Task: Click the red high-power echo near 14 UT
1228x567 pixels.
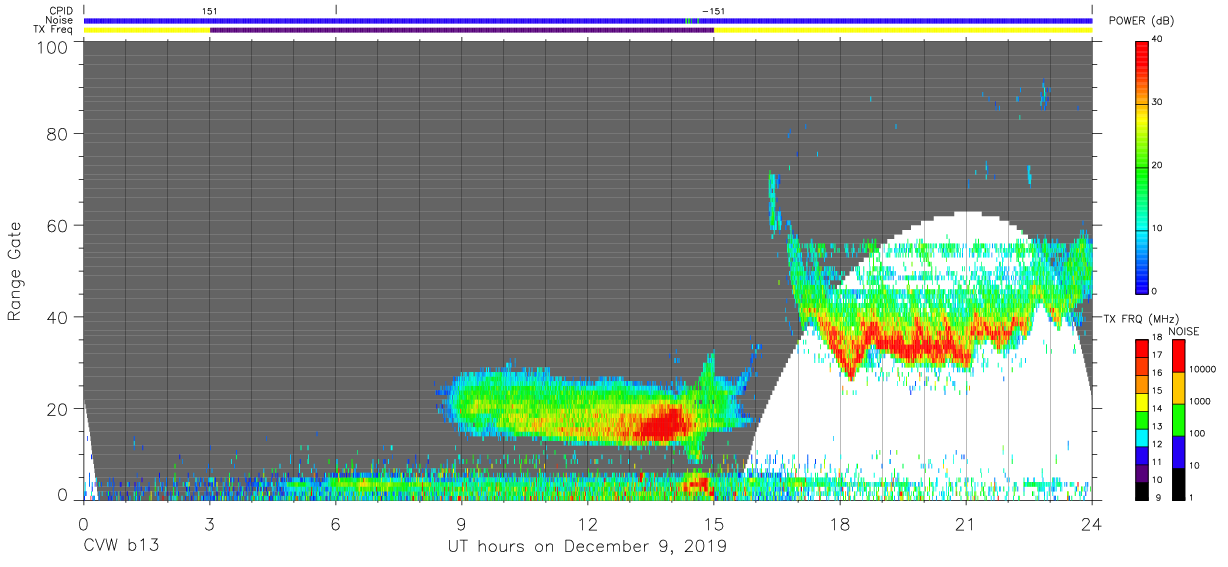Action: 664,424
